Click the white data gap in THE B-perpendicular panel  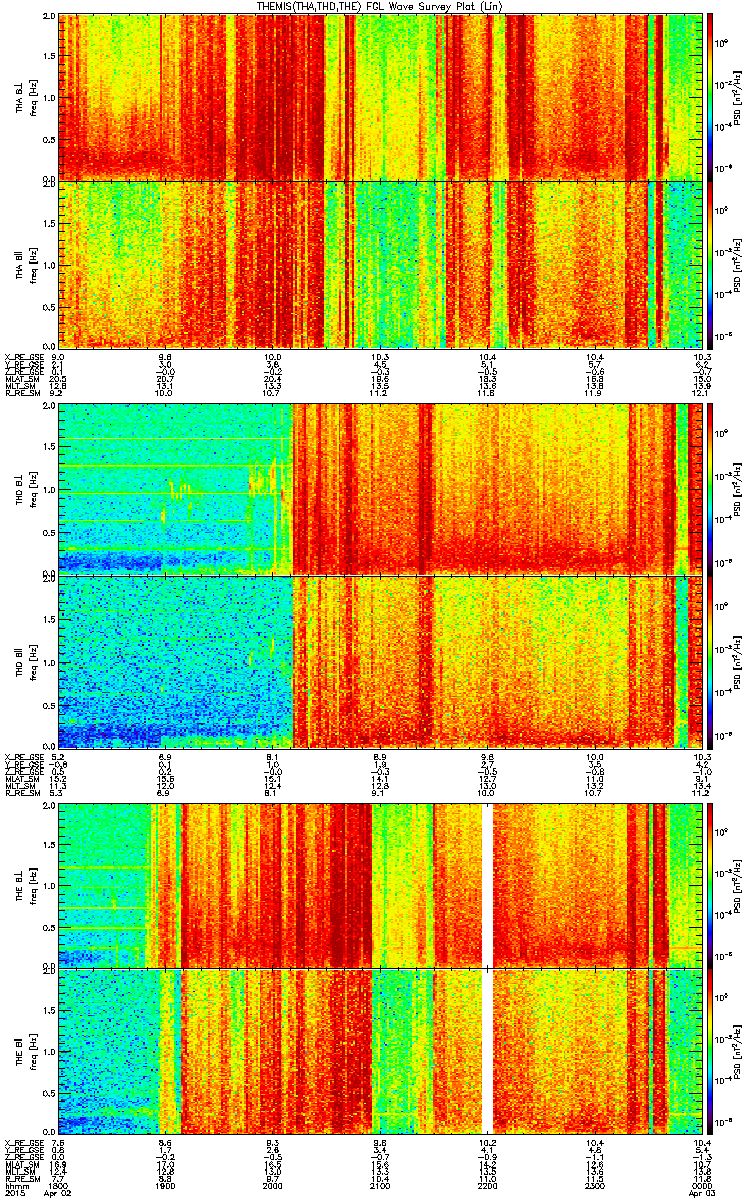487,885
